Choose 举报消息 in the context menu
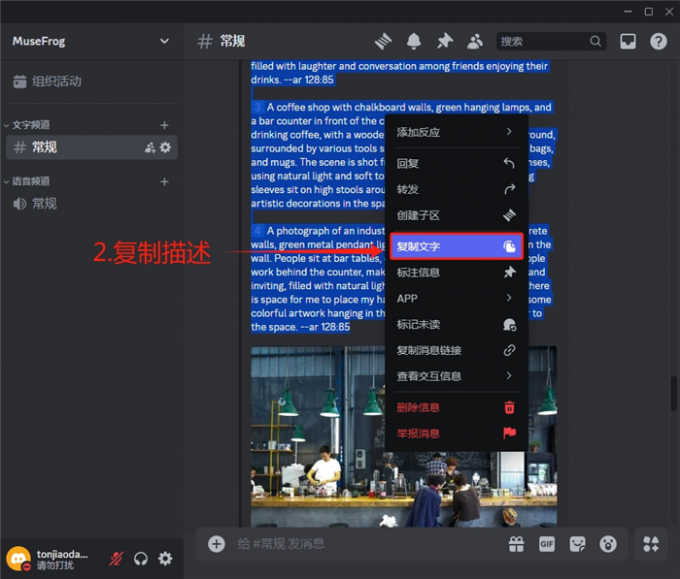The width and height of the screenshot is (680, 579). (456, 433)
